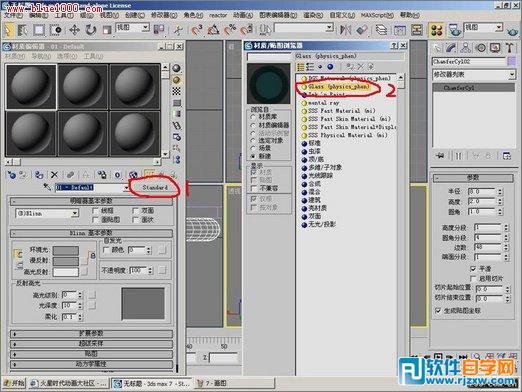Open the MAXScript menu
The width and height of the screenshot is (522, 392).
(x=377, y=15)
